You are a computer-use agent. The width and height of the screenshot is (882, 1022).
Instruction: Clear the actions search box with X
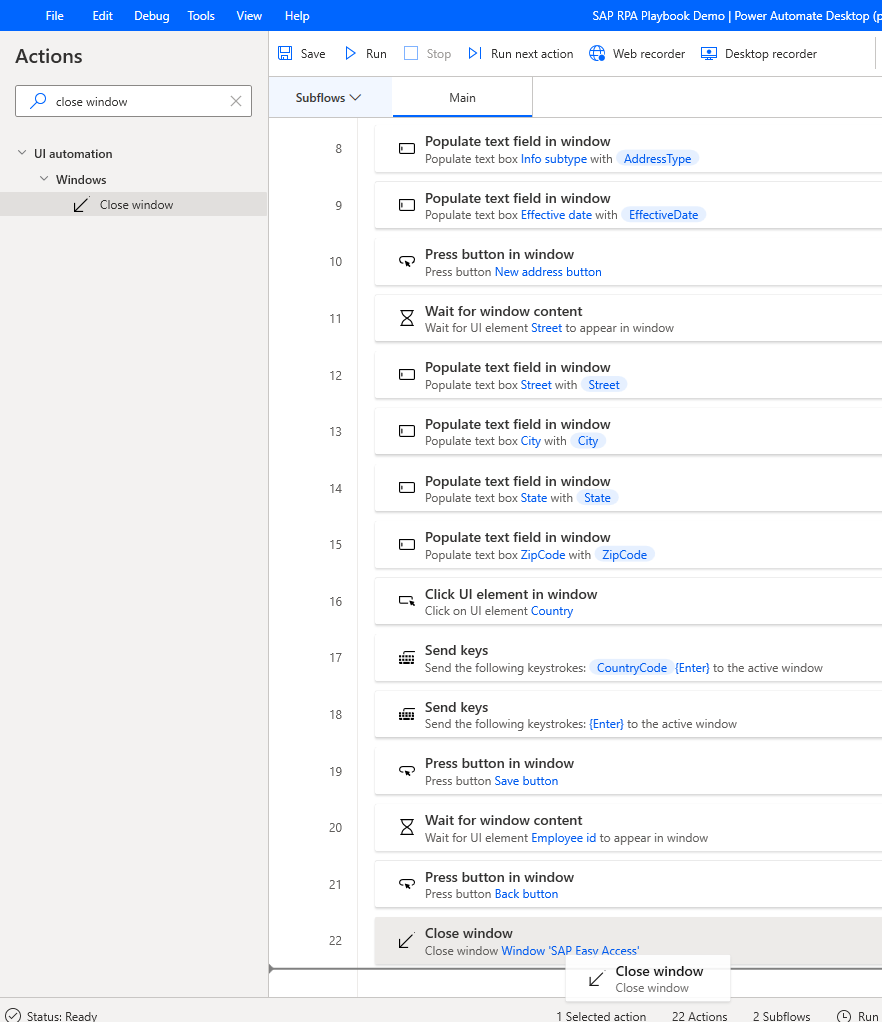[236, 101]
